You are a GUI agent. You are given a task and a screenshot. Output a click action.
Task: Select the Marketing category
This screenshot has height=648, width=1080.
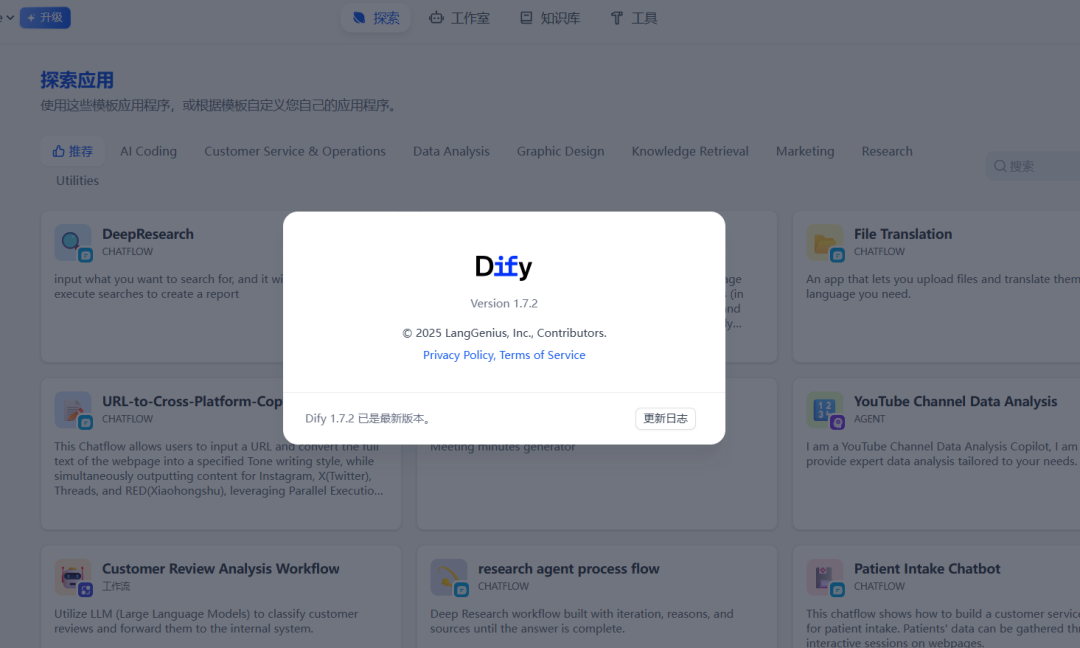click(805, 151)
